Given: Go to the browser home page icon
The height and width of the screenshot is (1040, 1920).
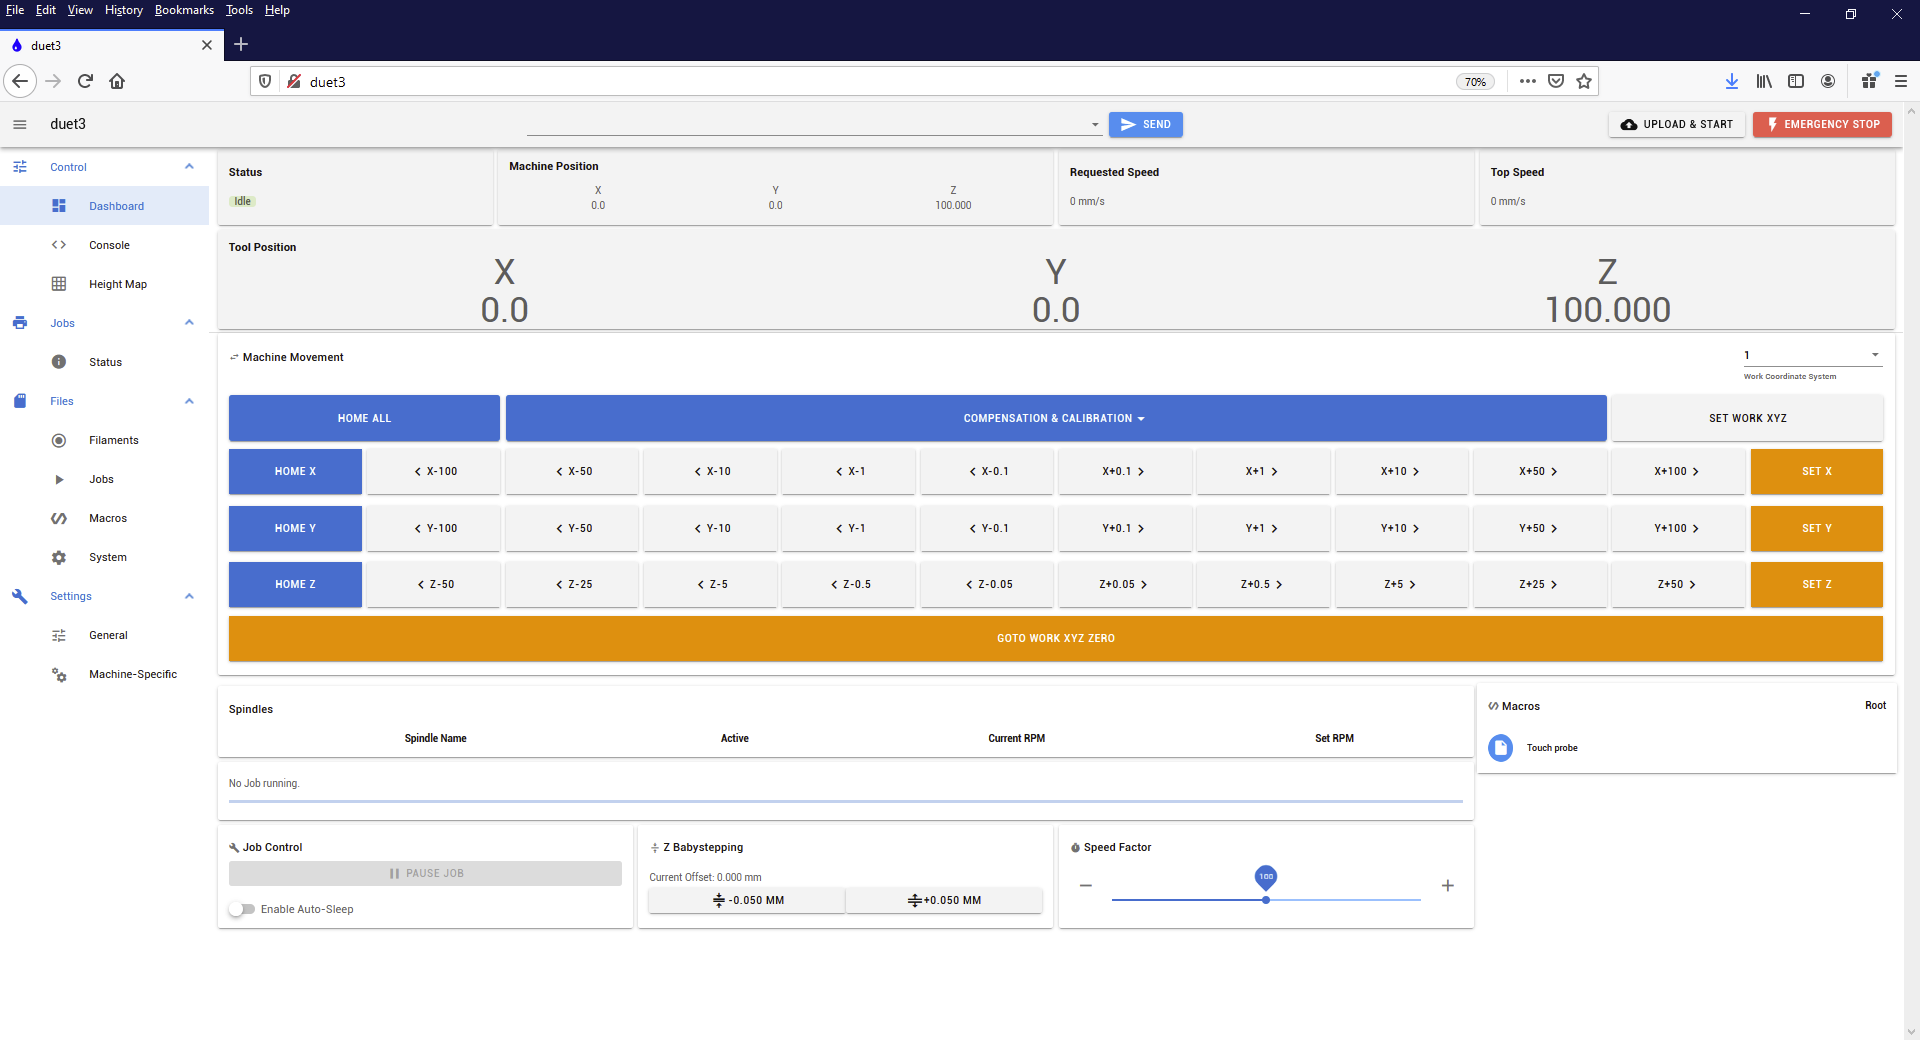Looking at the screenshot, I should 117,81.
